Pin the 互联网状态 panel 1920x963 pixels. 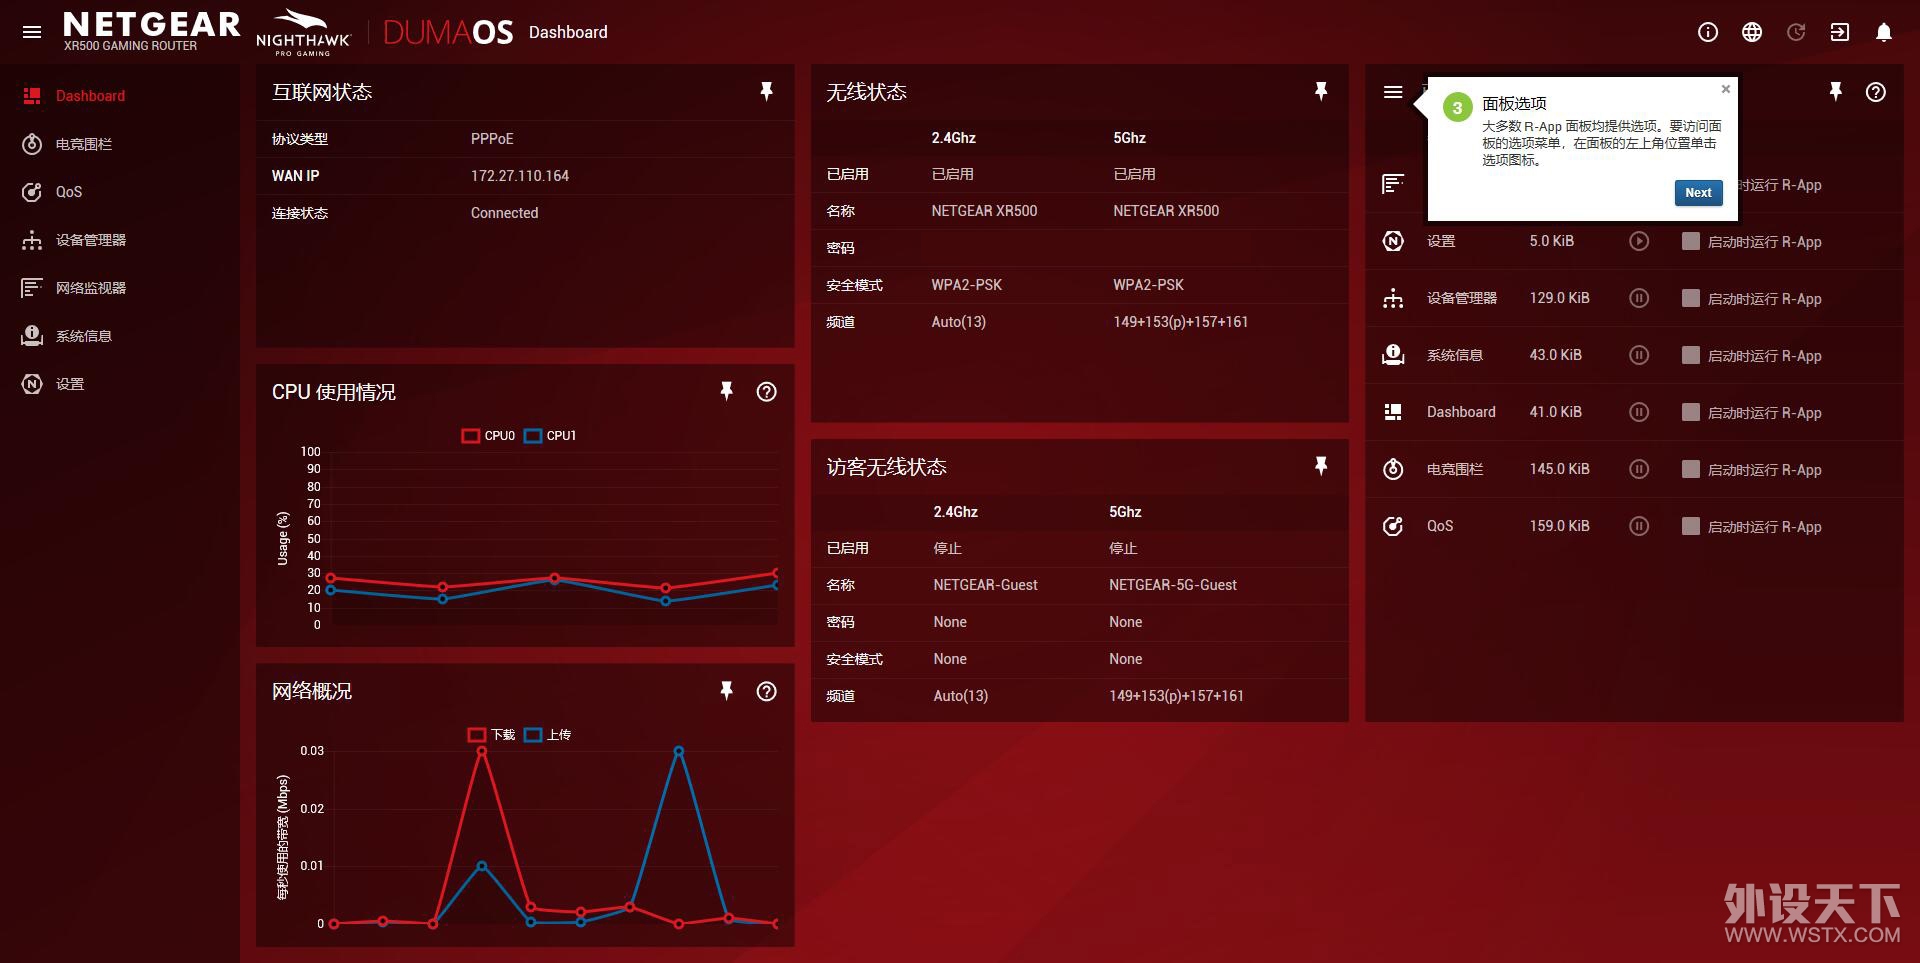pos(767,92)
